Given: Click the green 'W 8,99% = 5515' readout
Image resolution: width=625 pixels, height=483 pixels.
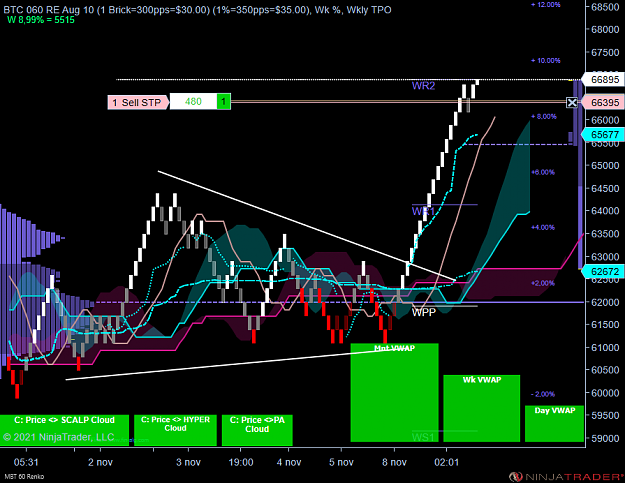Looking at the screenshot, I should point(41,20).
